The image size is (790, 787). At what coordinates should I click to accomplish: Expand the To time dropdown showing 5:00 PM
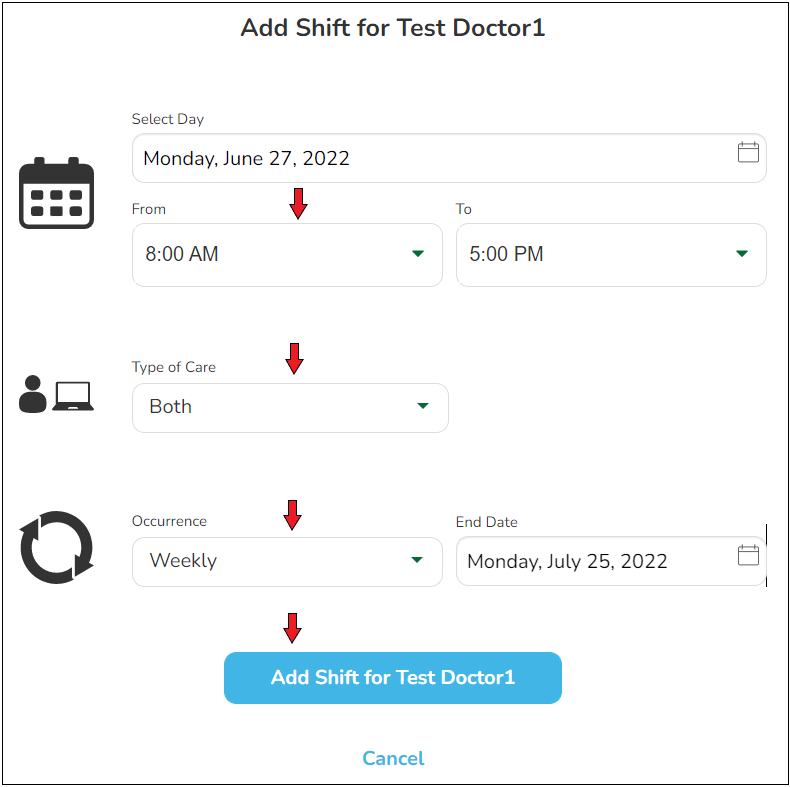click(611, 255)
